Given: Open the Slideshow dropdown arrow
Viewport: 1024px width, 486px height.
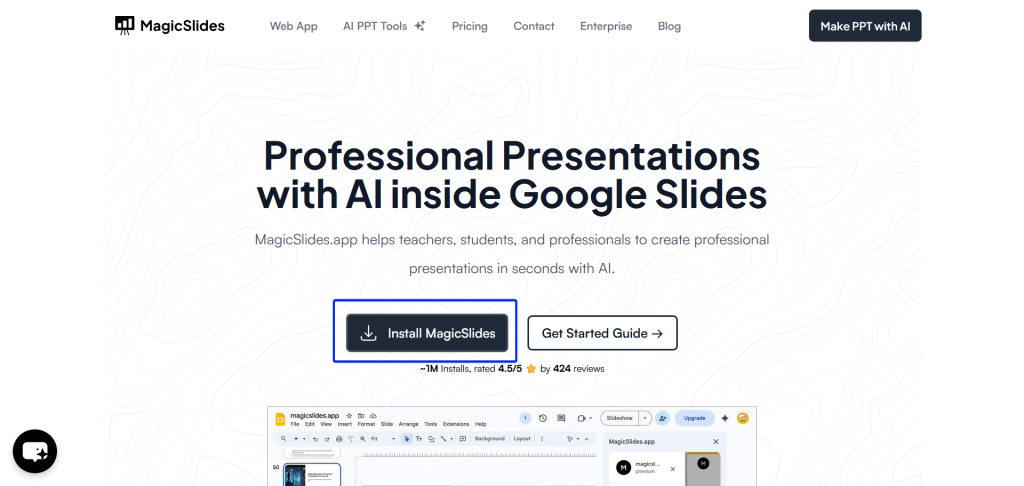Looking at the screenshot, I should point(645,418).
